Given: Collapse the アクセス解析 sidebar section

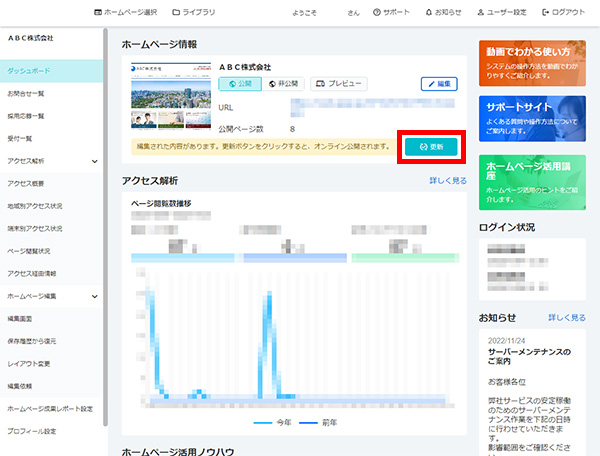Looking at the screenshot, I should coord(93,160).
